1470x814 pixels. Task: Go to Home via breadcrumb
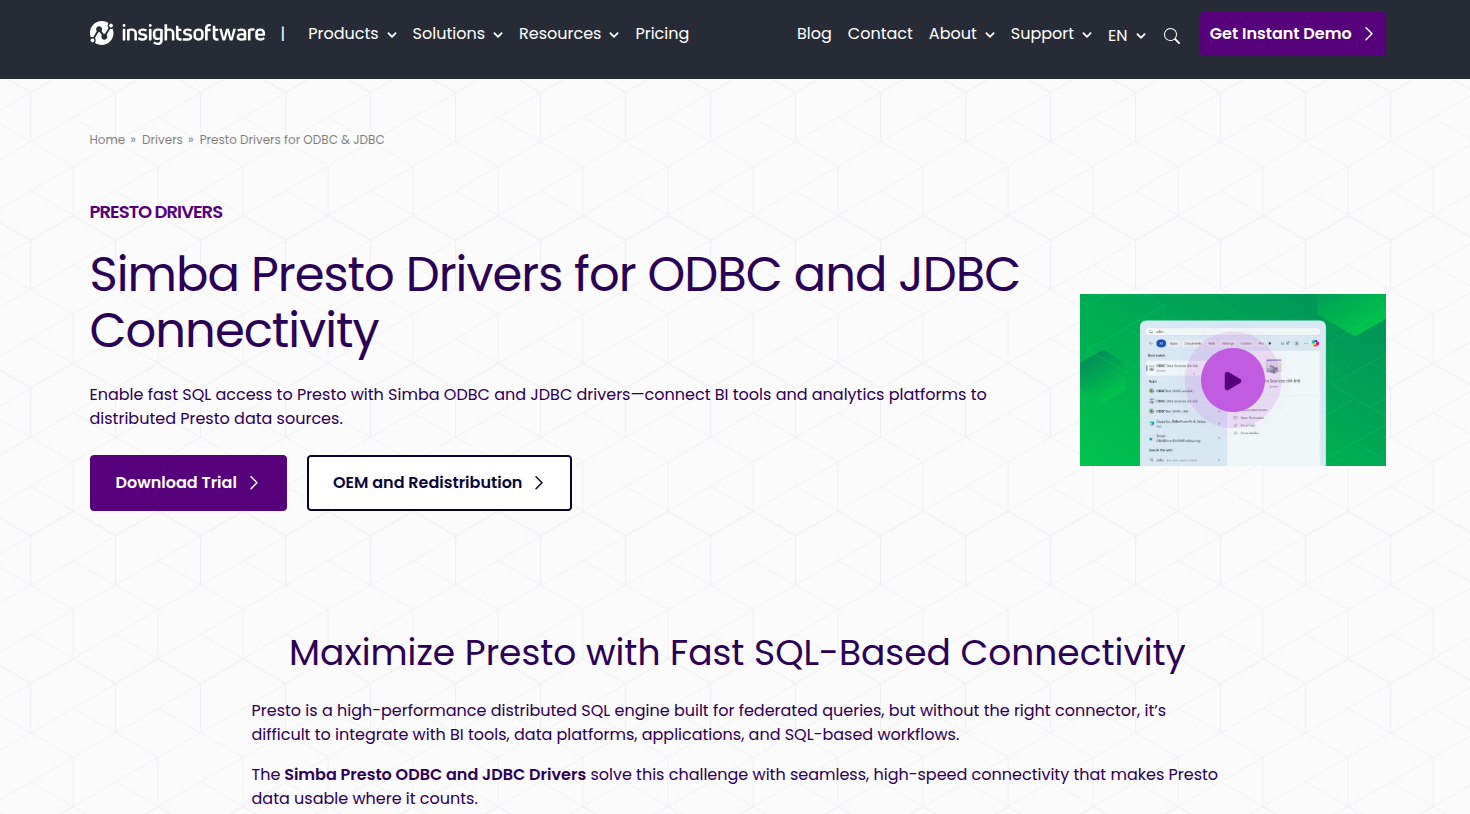[107, 140]
